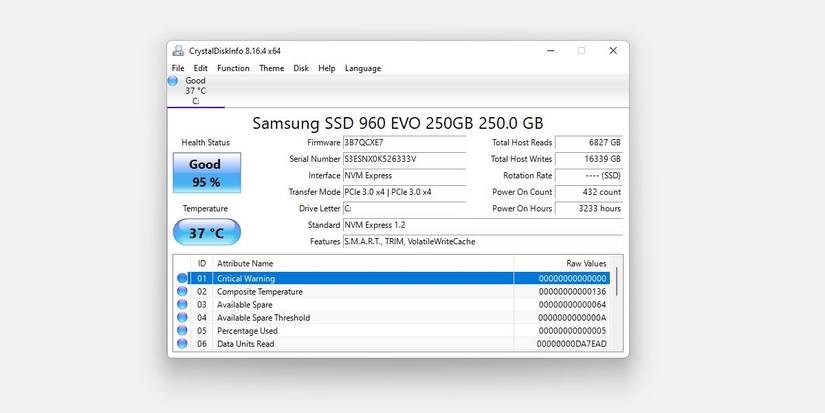The width and height of the screenshot is (825, 413).
Task: Click the Drive Letter C: field
Action: click(x=404, y=208)
